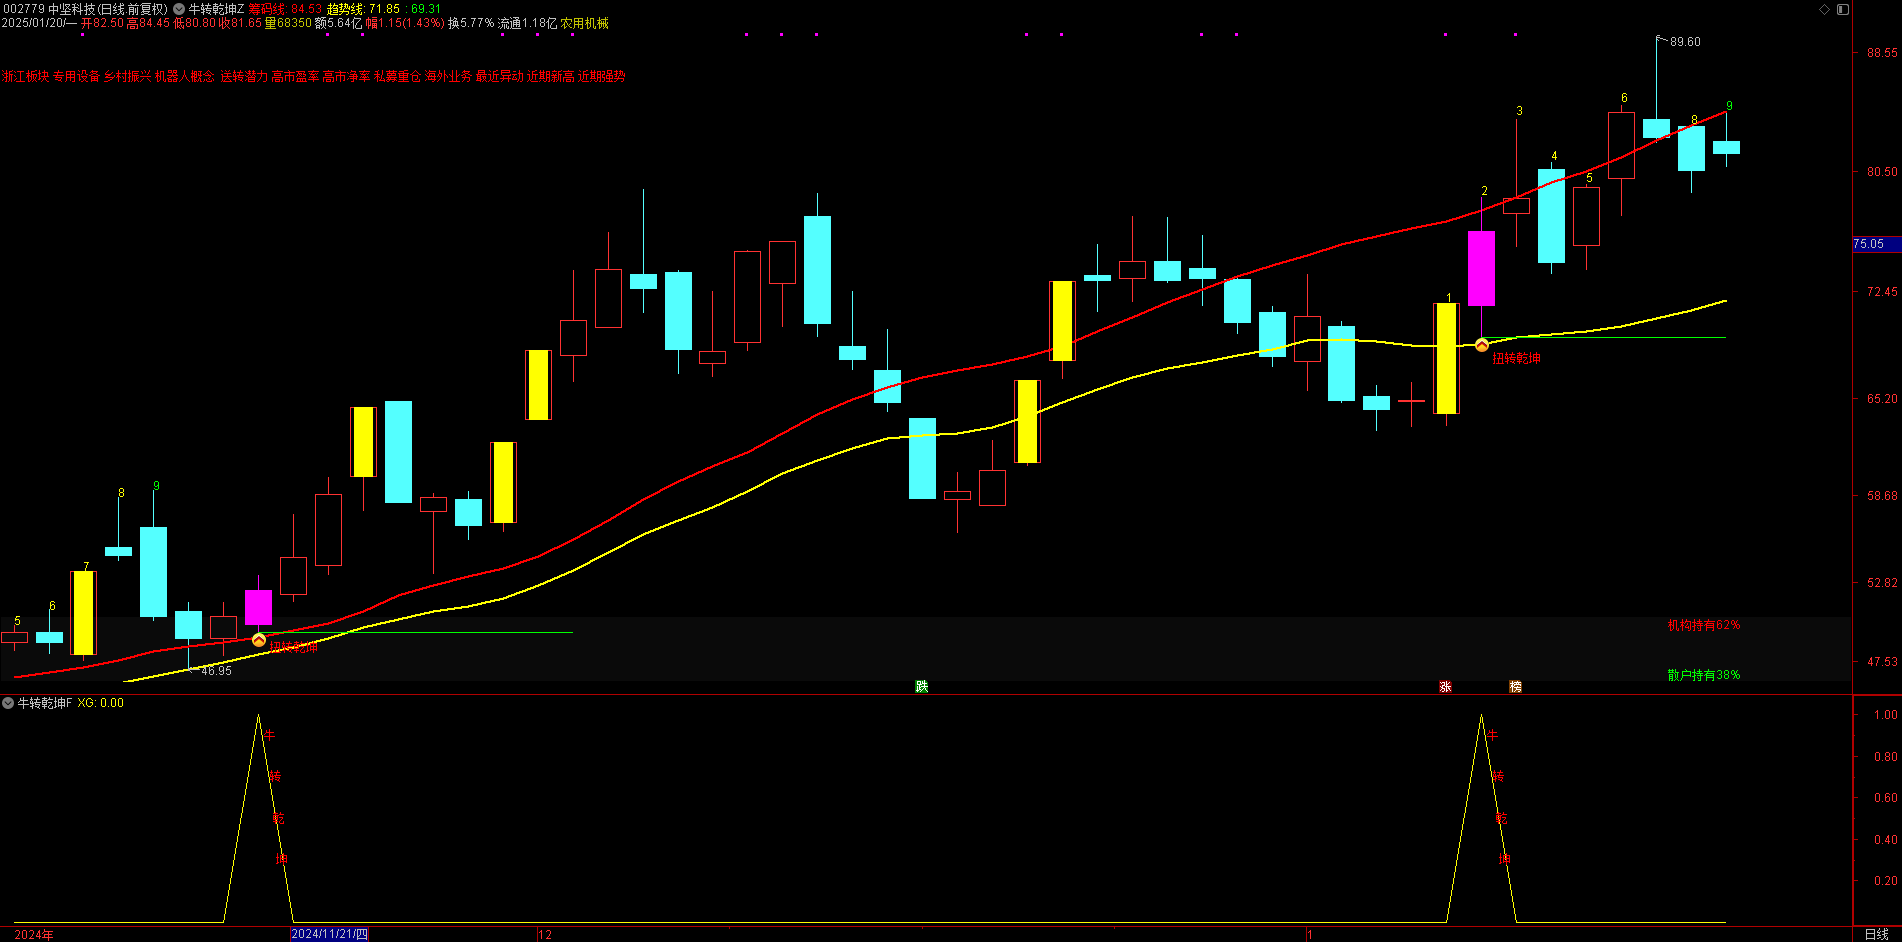Click the diamond icon at top-right corner
Image resolution: width=1902 pixels, height=942 pixels.
coord(1824,9)
